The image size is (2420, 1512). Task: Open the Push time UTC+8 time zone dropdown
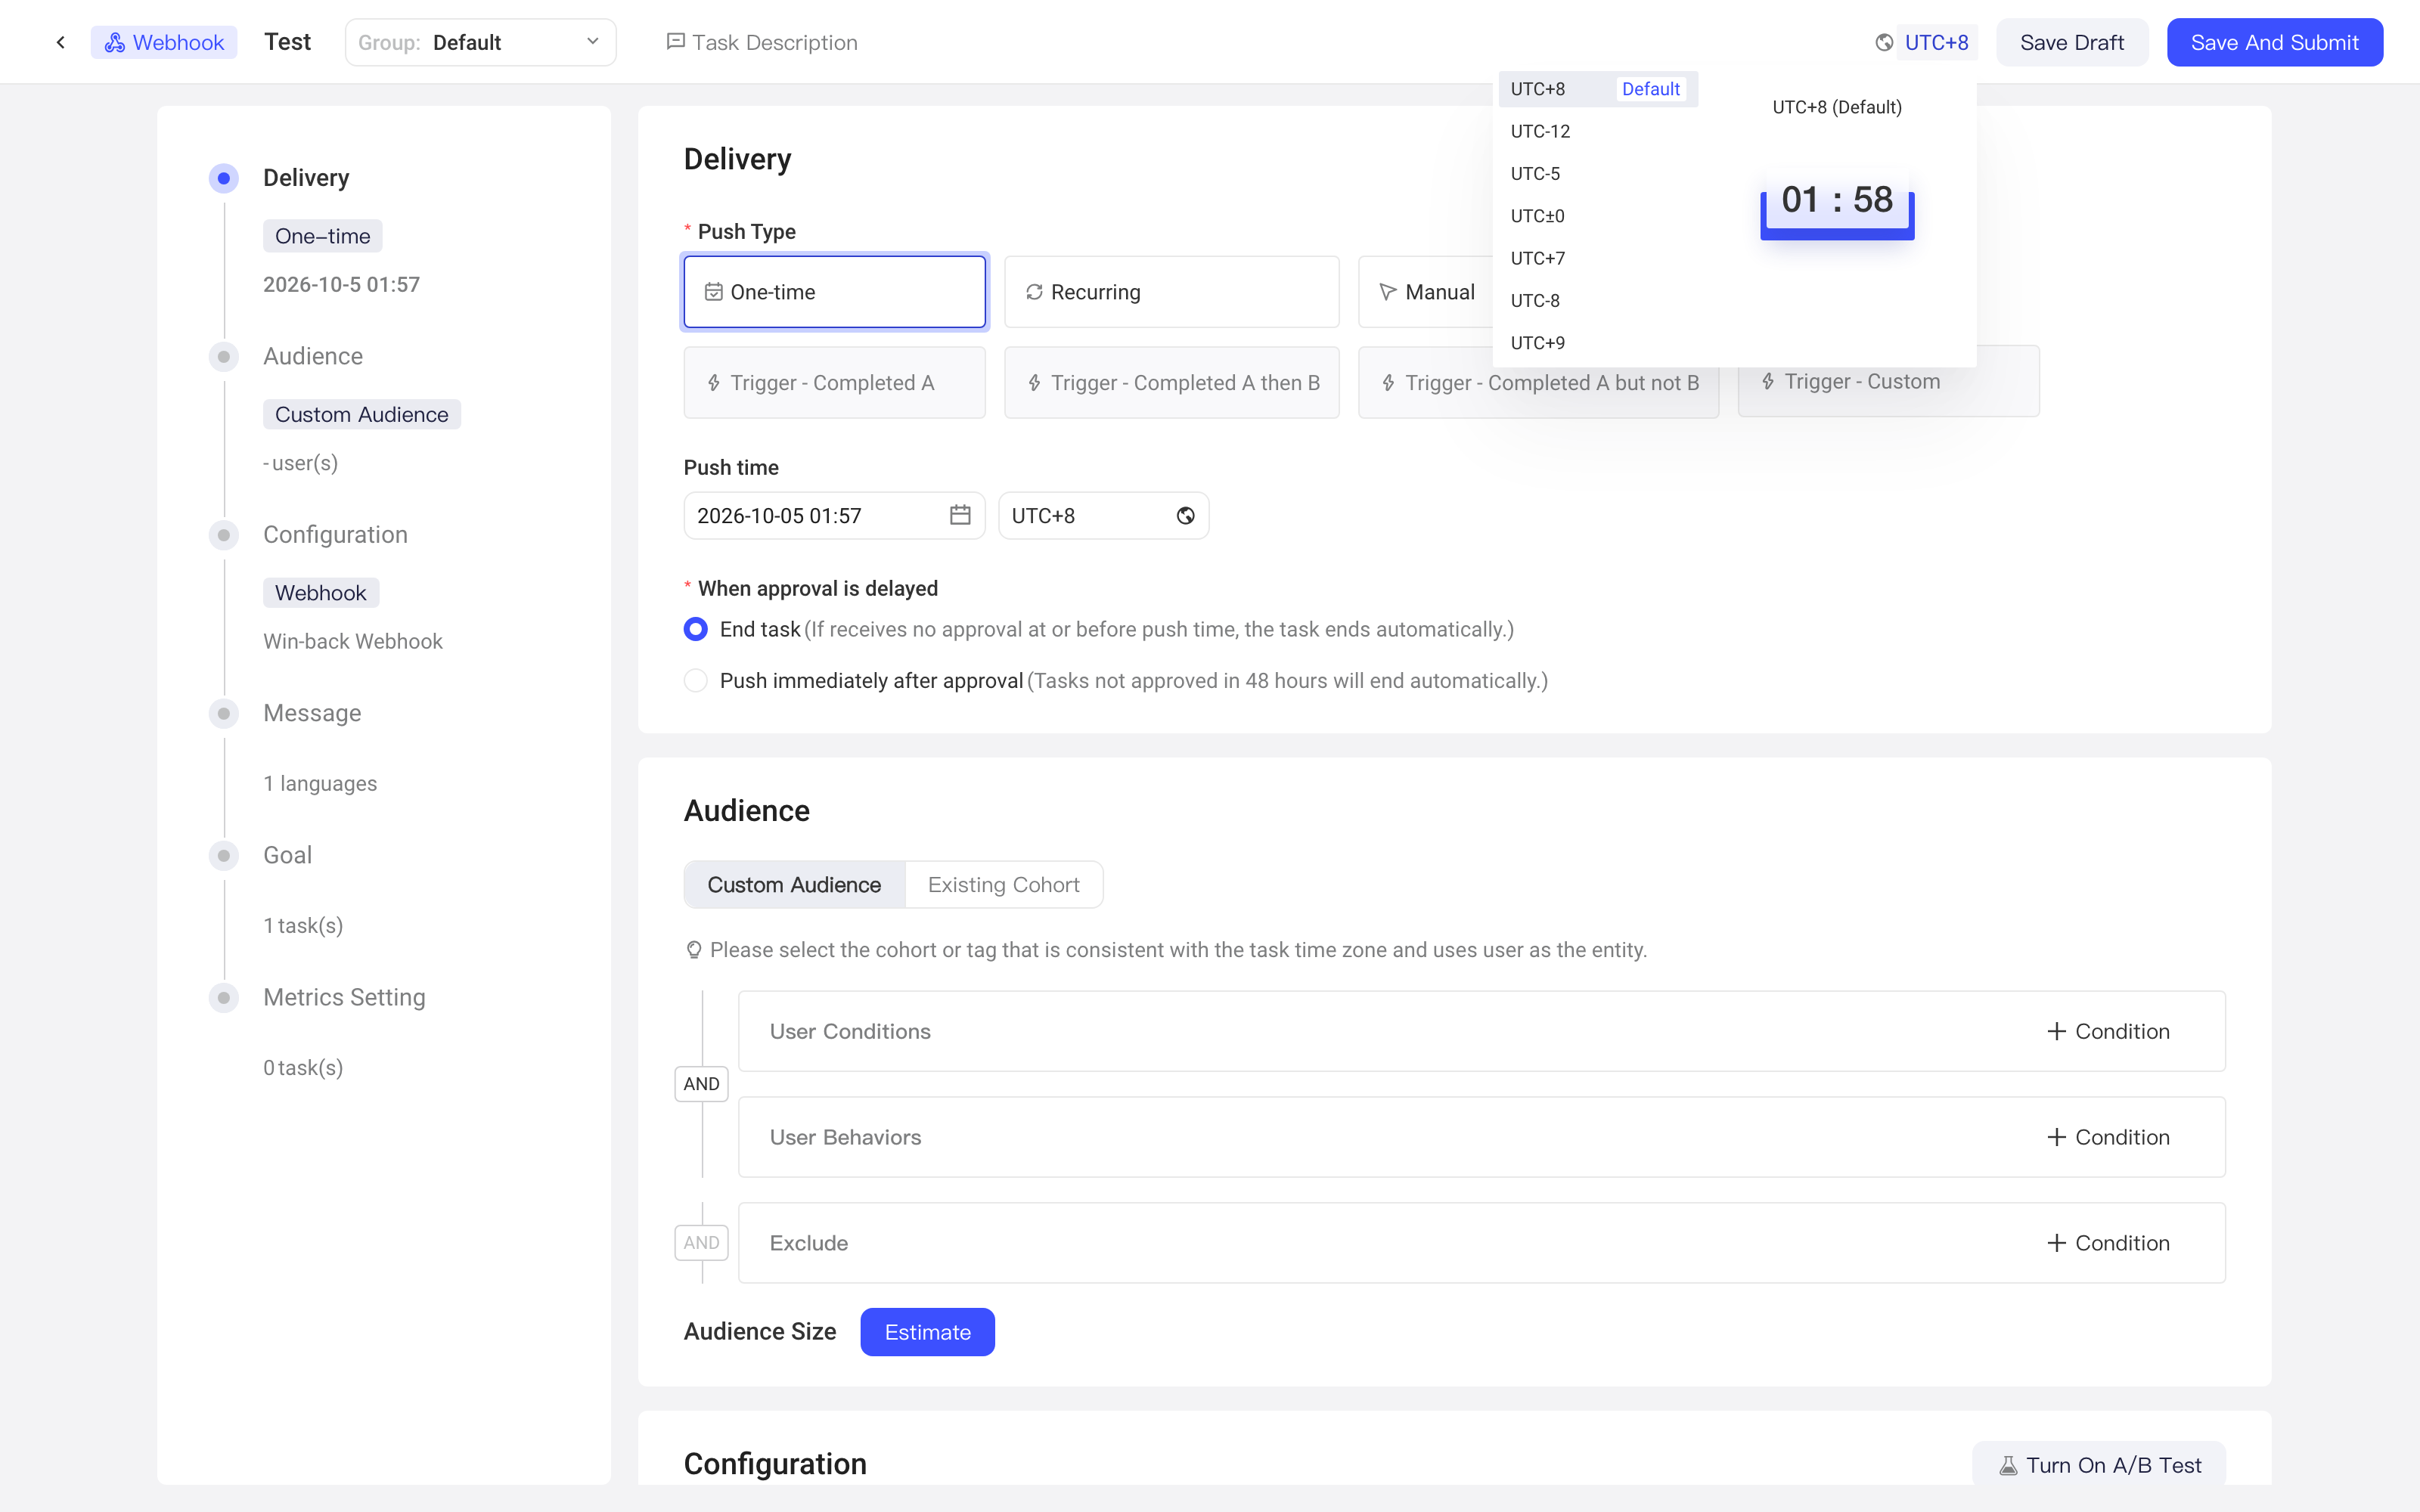coord(1103,515)
